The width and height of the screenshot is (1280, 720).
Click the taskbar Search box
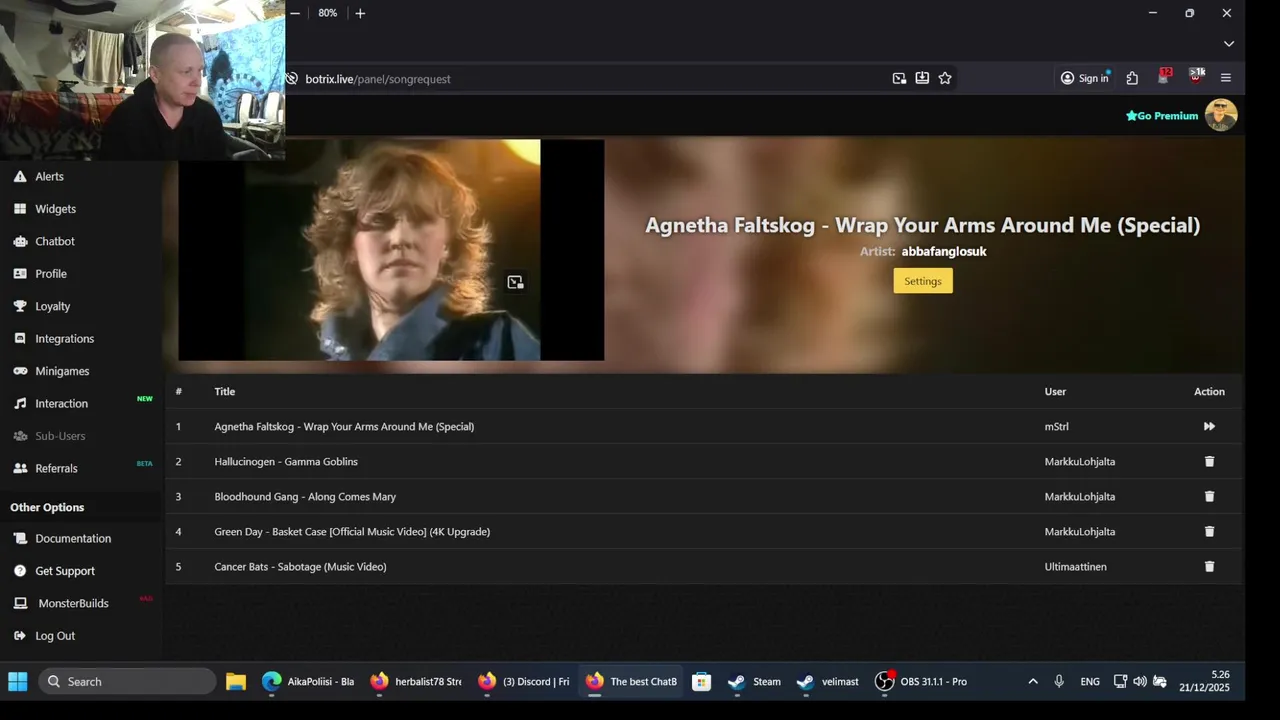click(127, 681)
